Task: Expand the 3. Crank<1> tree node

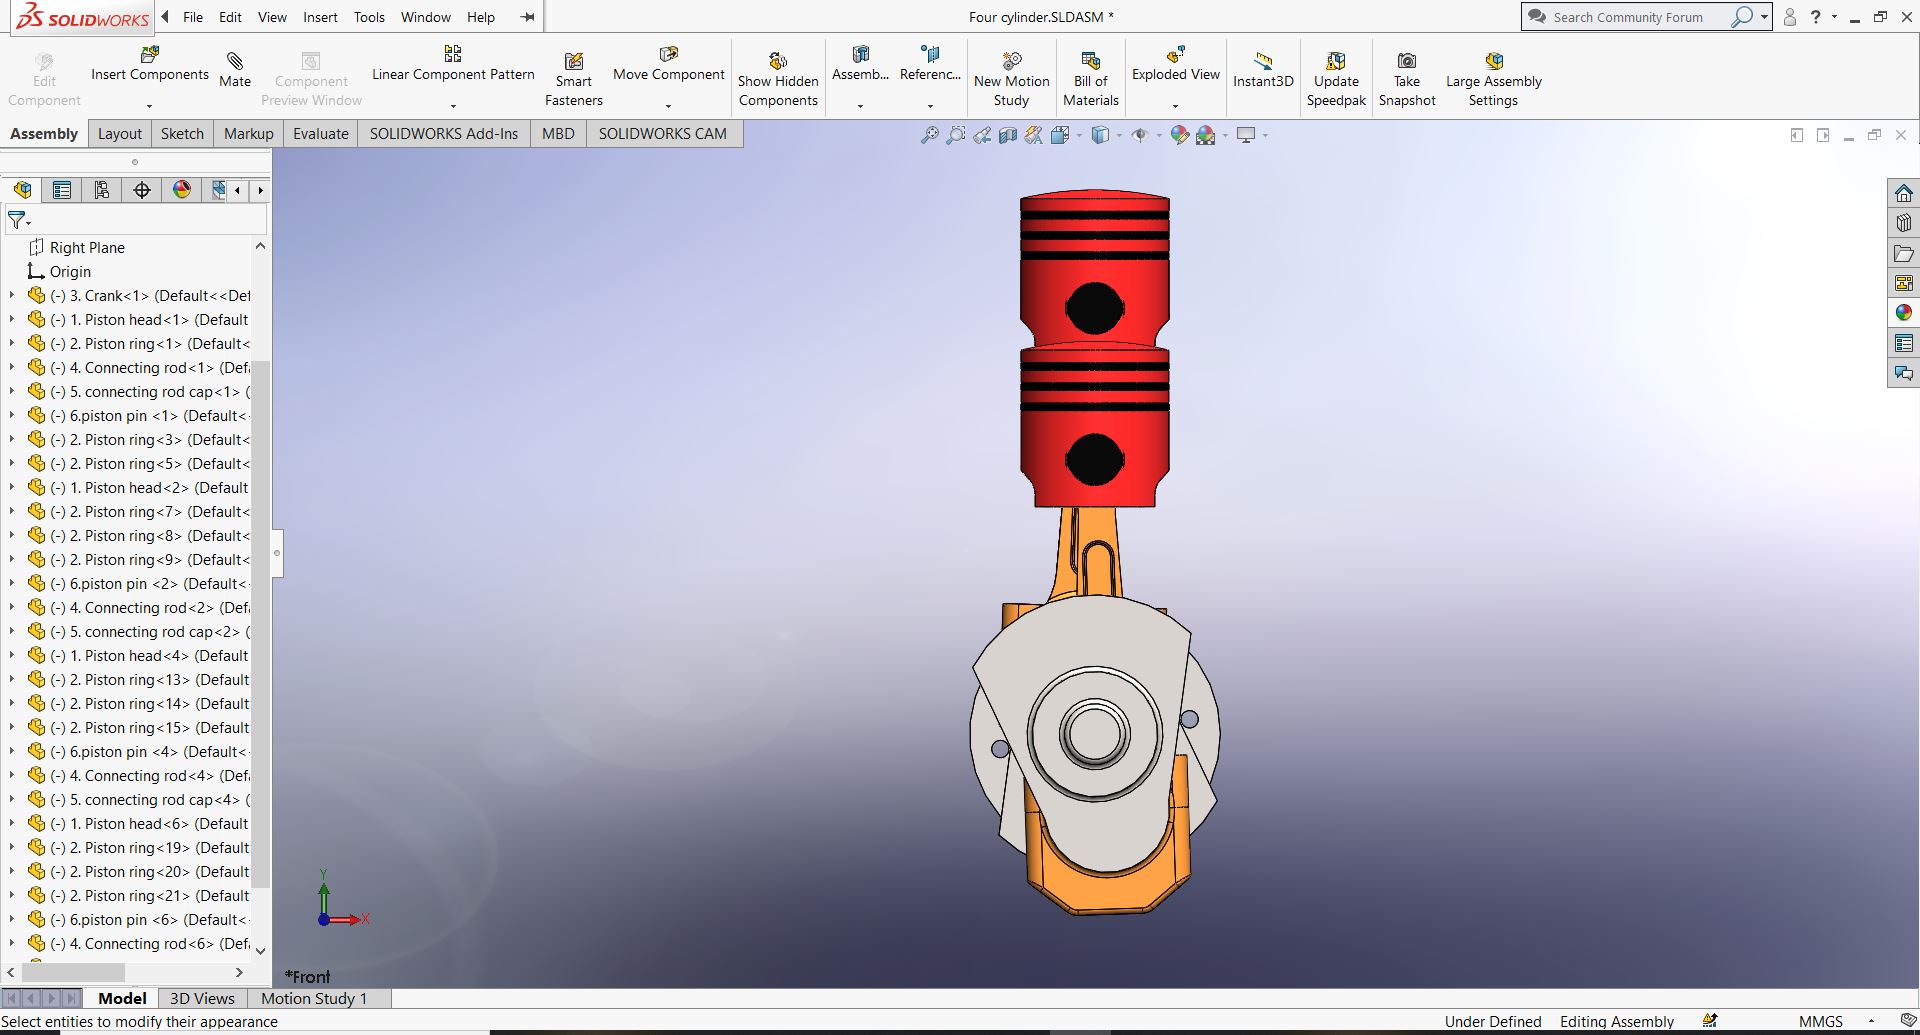Action: (12, 296)
